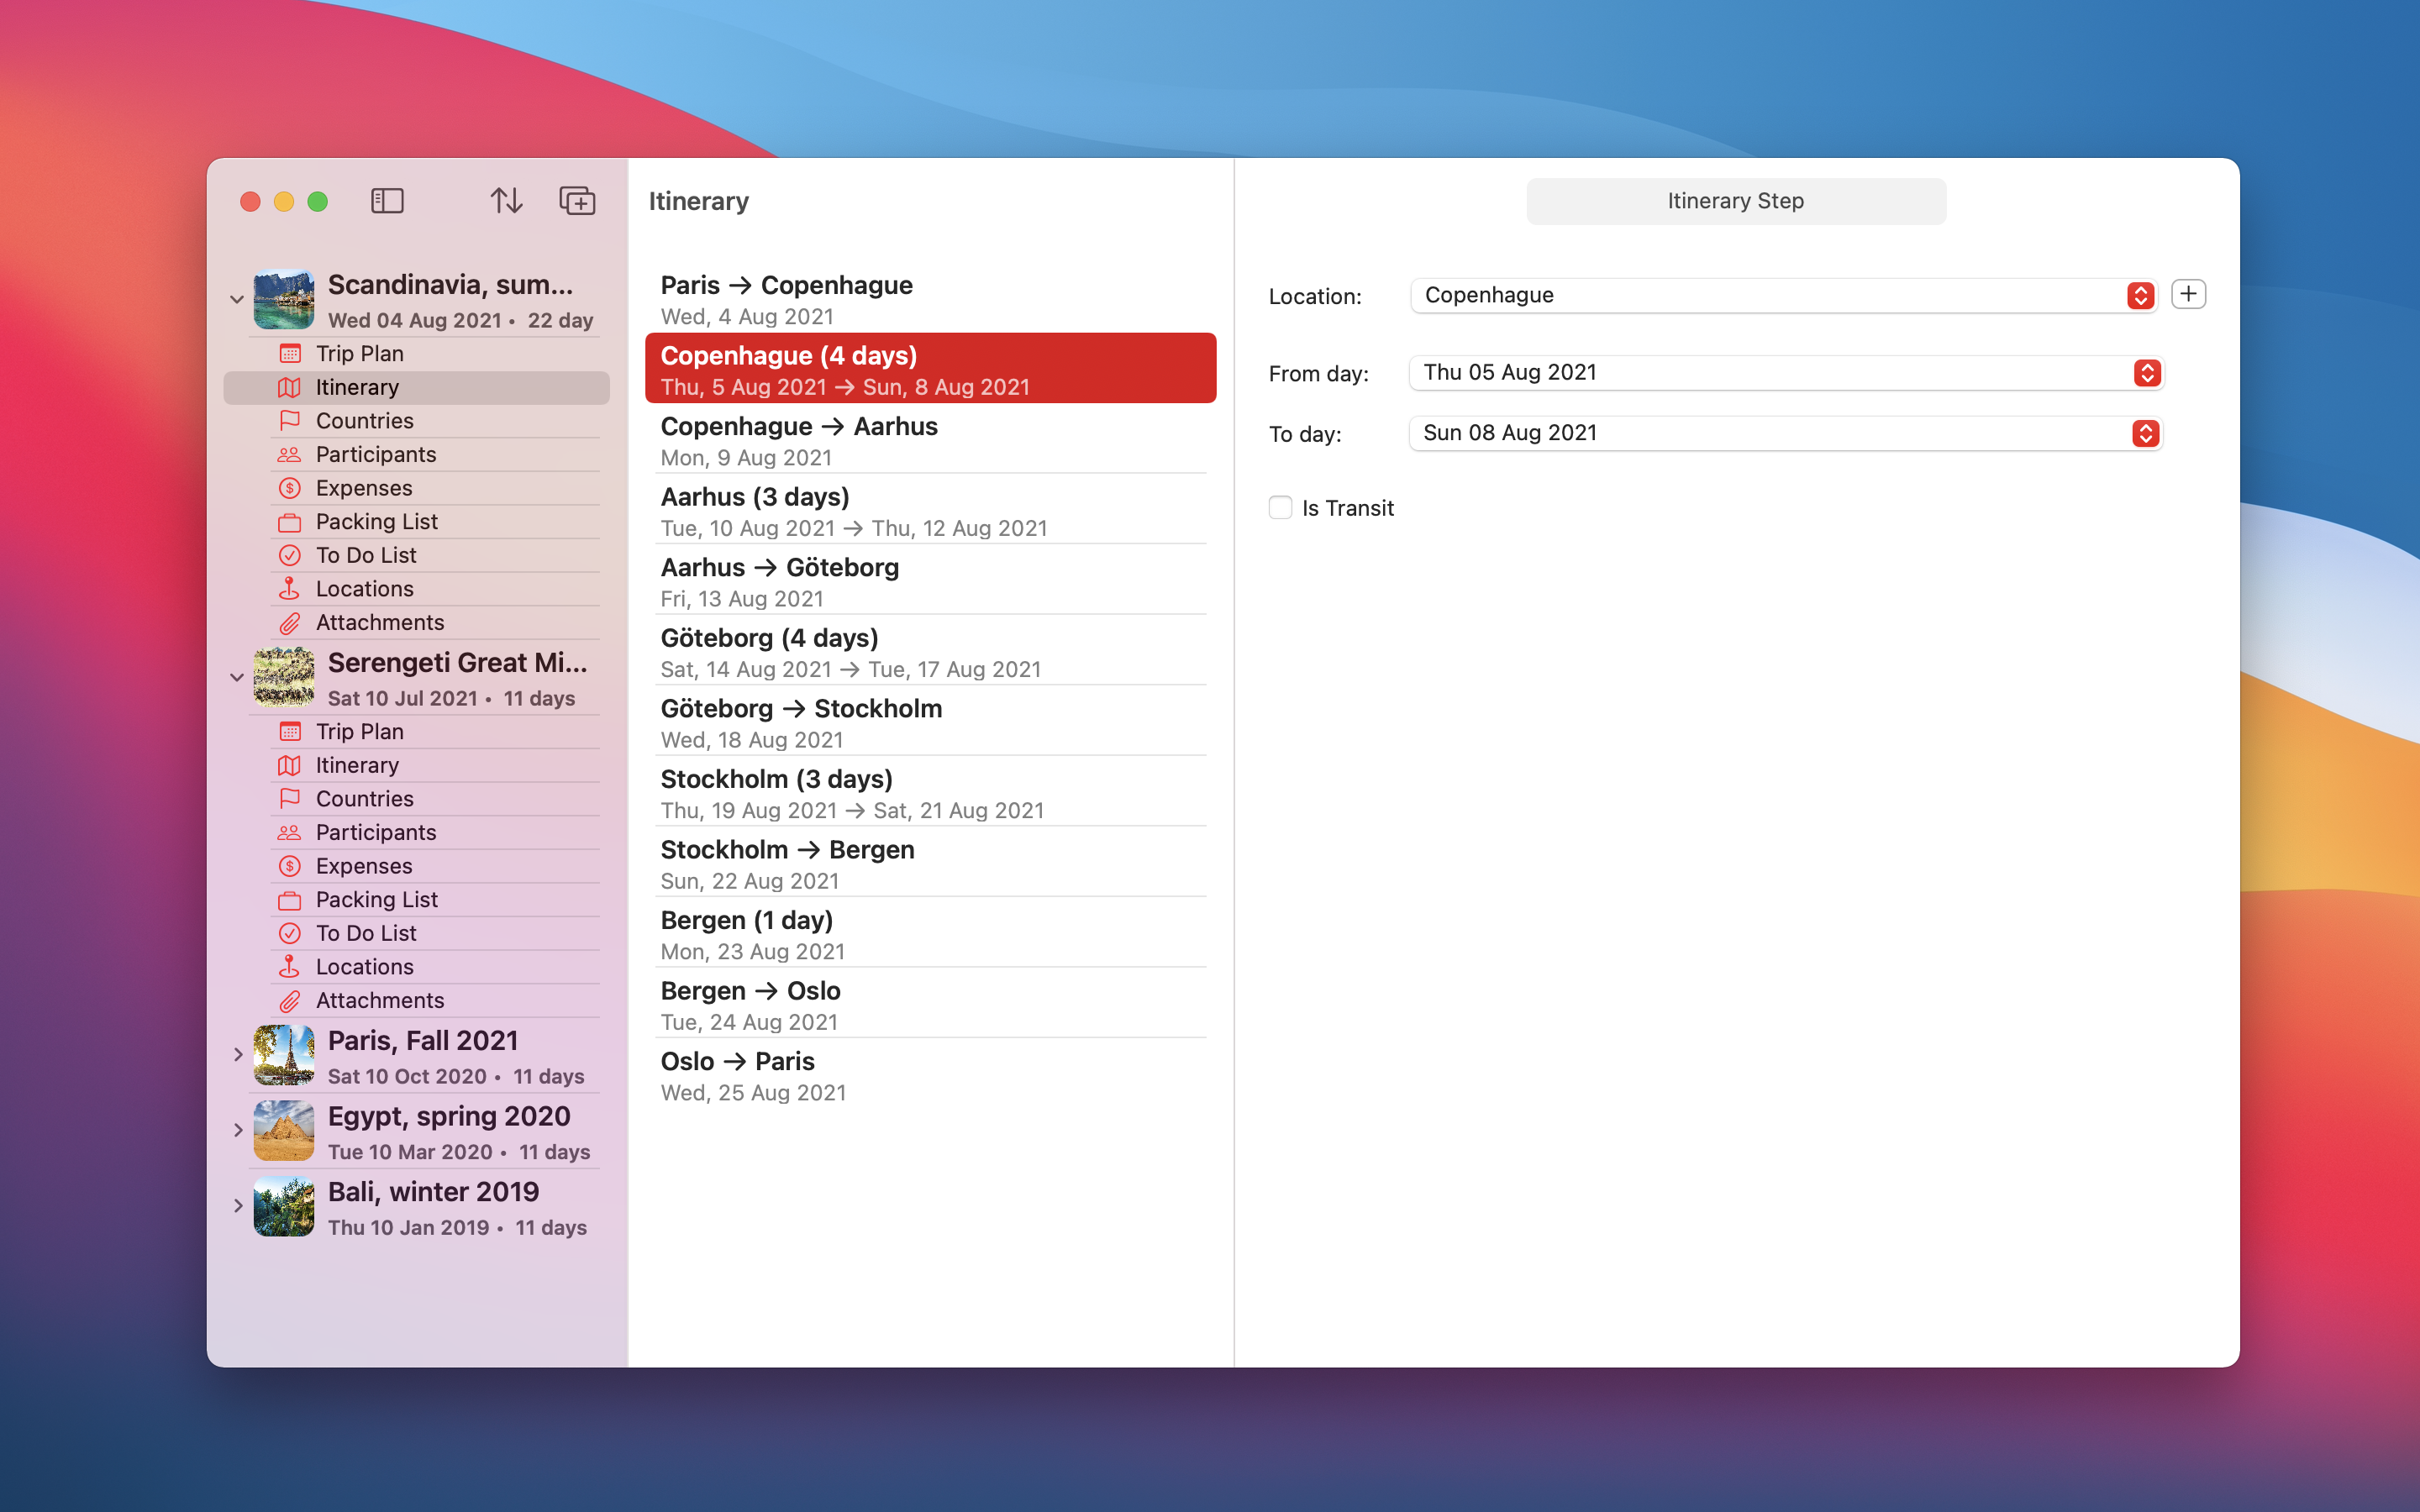The width and height of the screenshot is (2420, 1512).
Task: Open the Egypt, spring 2020 trip title
Action: click(449, 1116)
